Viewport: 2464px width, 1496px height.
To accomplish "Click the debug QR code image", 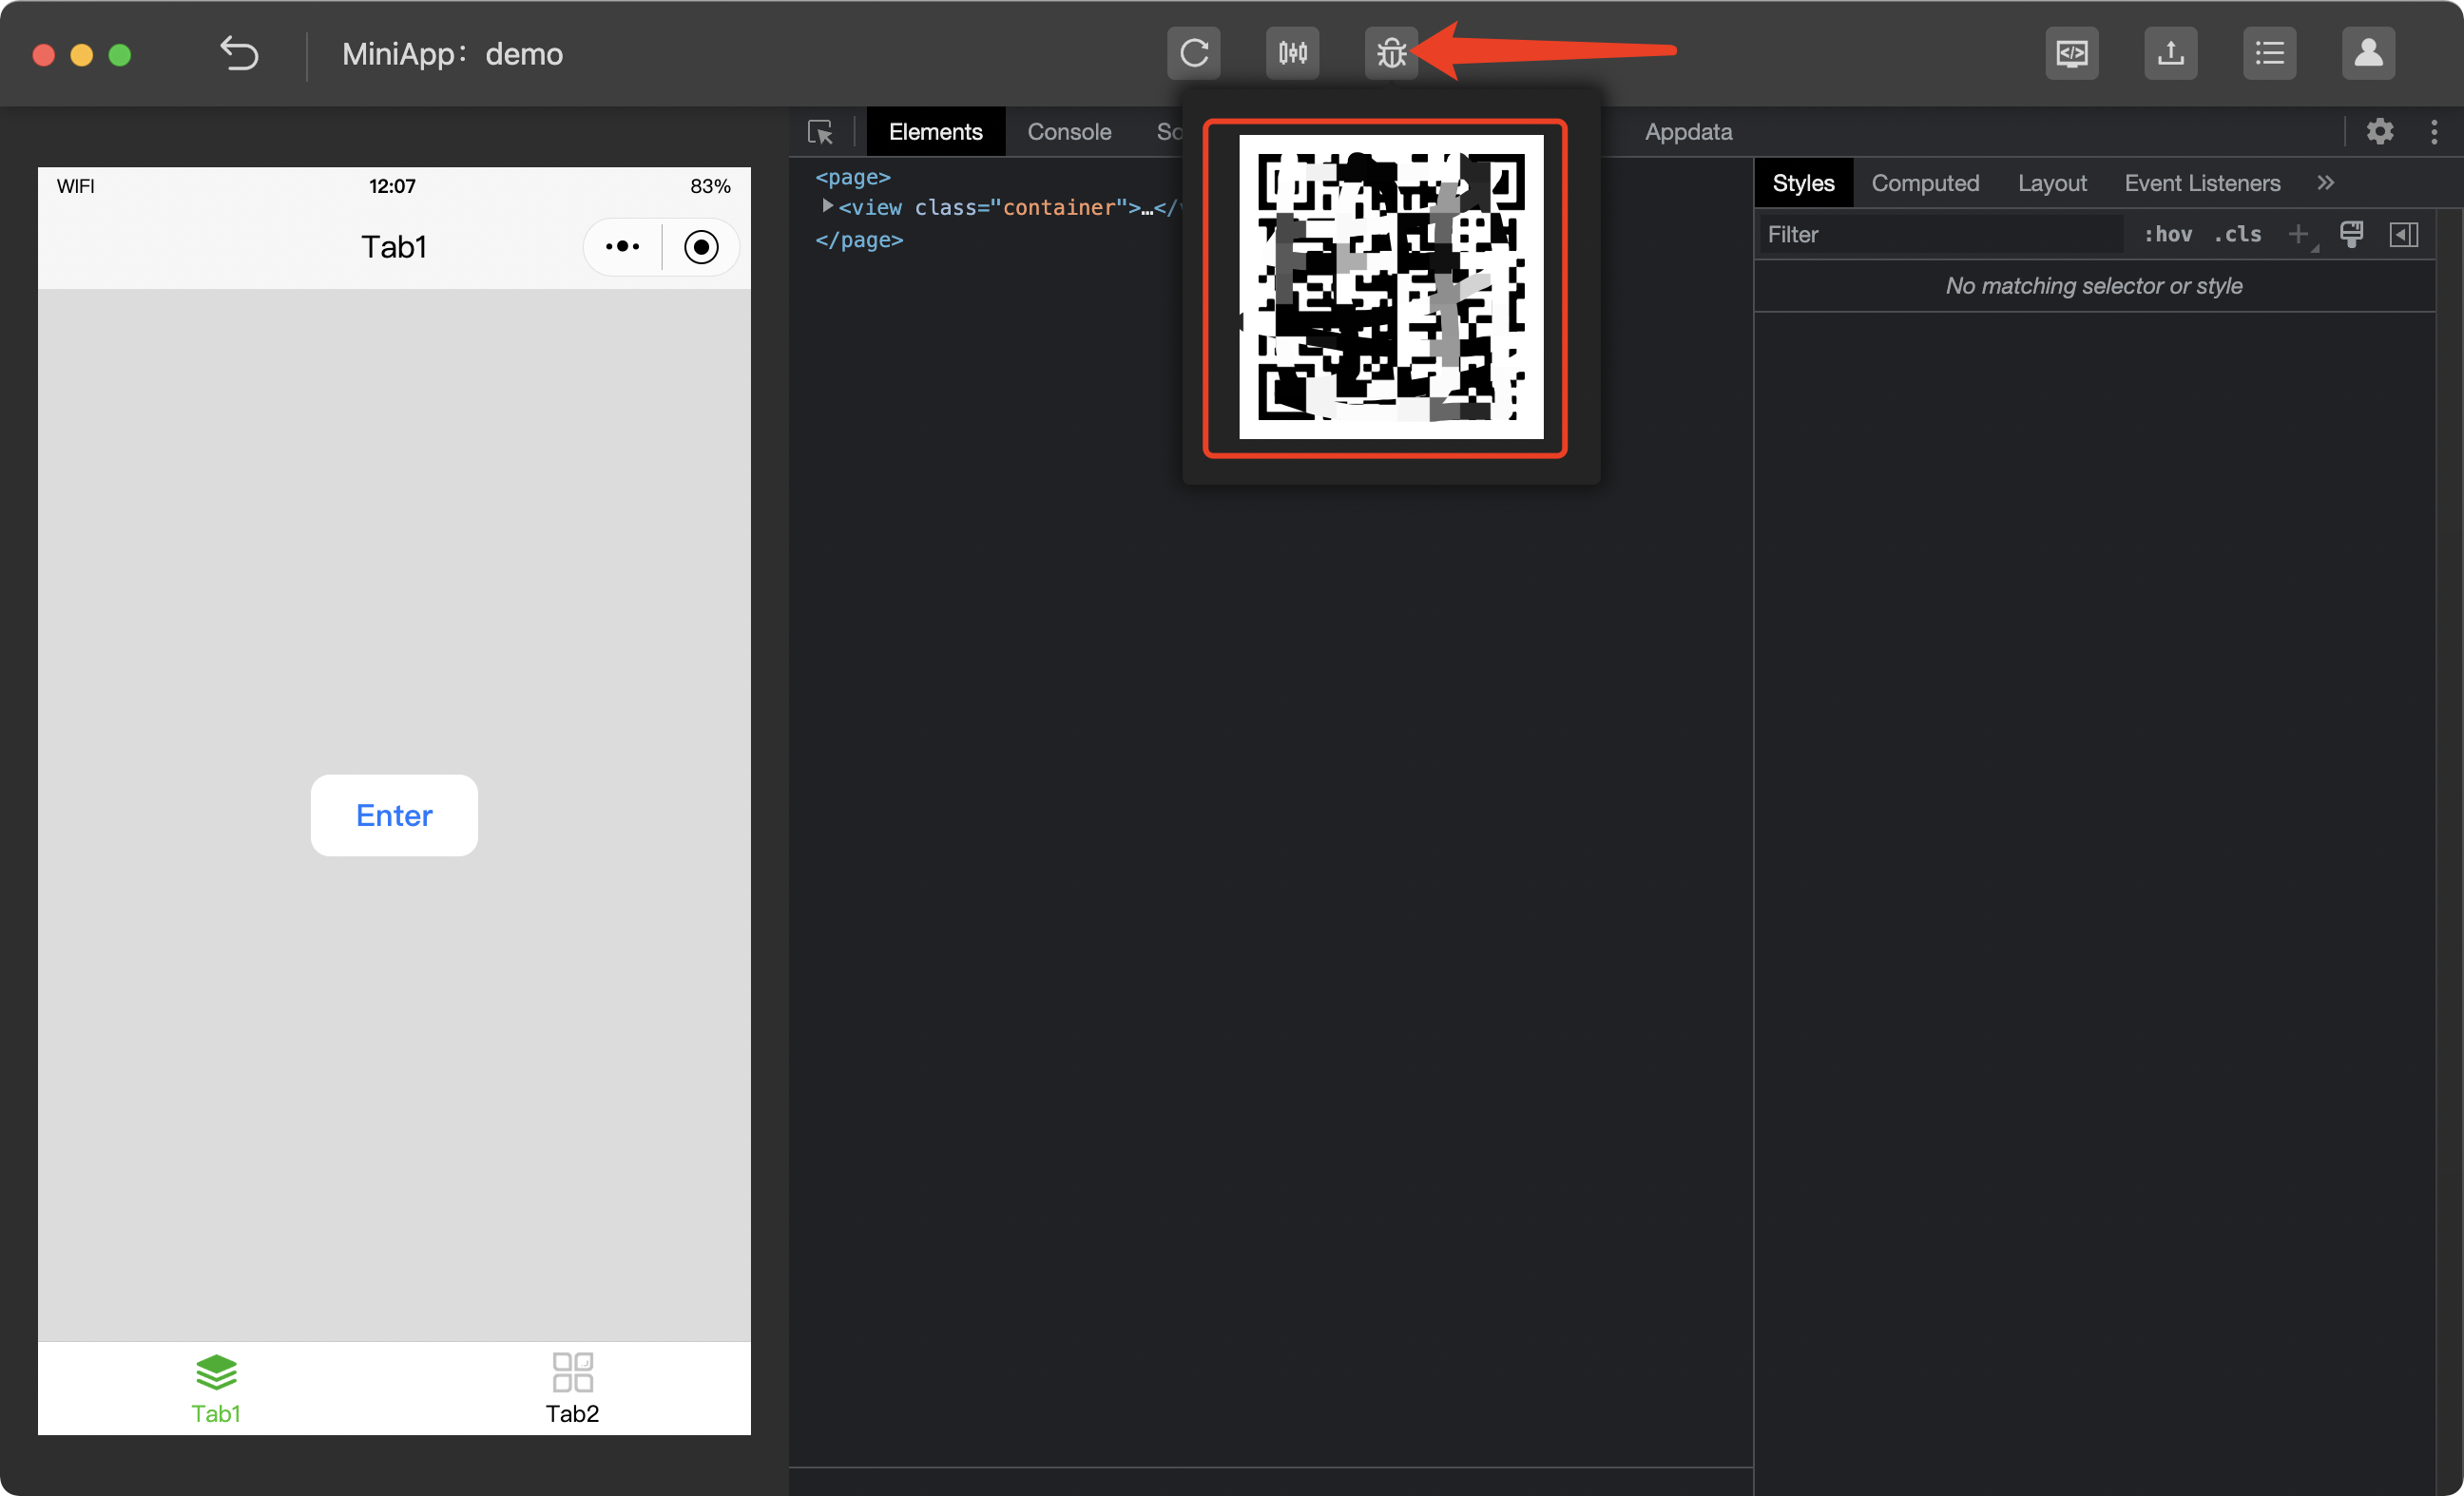I will pyautogui.click(x=1390, y=287).
